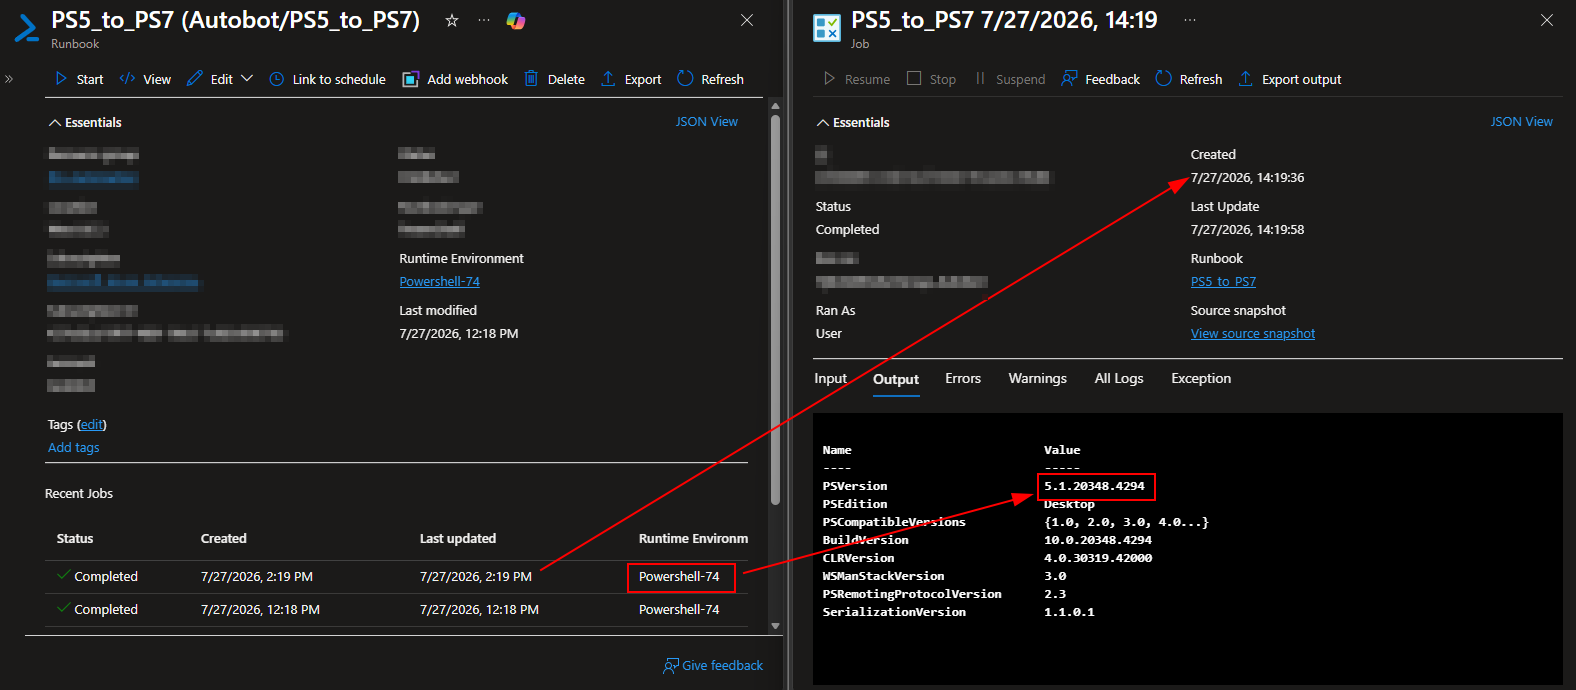
Task: Pin runbook with the star icon
Action: point(452,20)
